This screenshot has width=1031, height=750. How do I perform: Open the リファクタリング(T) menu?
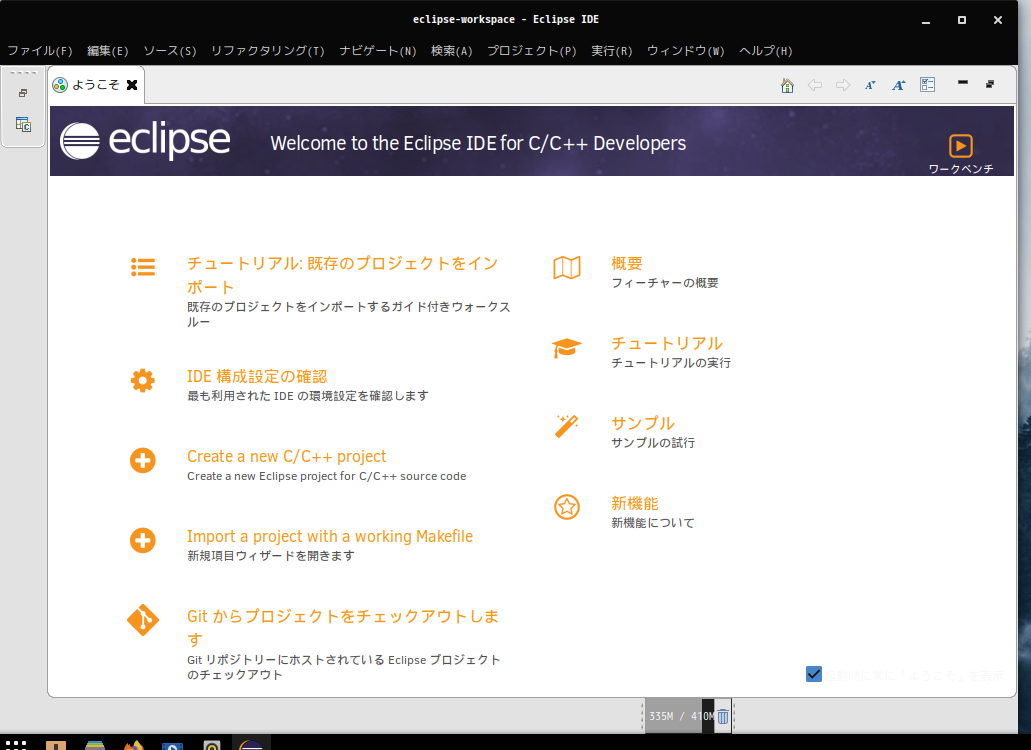tap(268, 51)
